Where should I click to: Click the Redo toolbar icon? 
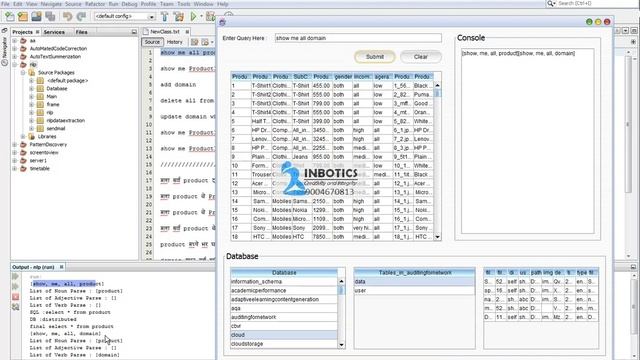point(81,16)
